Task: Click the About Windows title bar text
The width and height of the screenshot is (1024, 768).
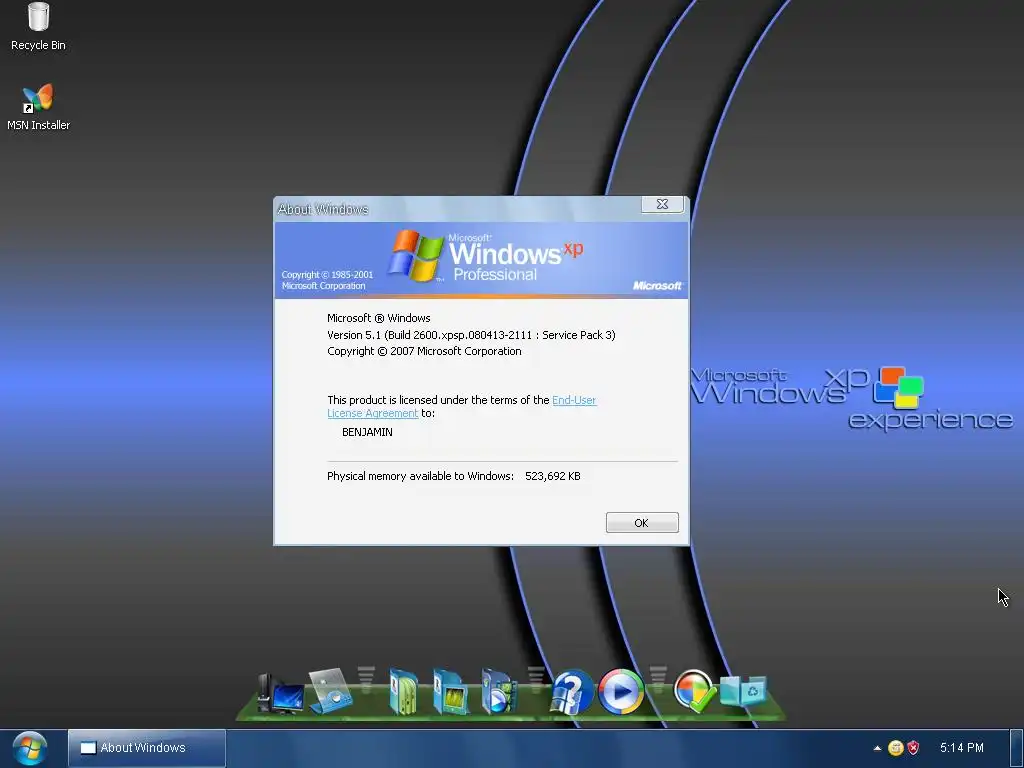Action: pos(323,209)
